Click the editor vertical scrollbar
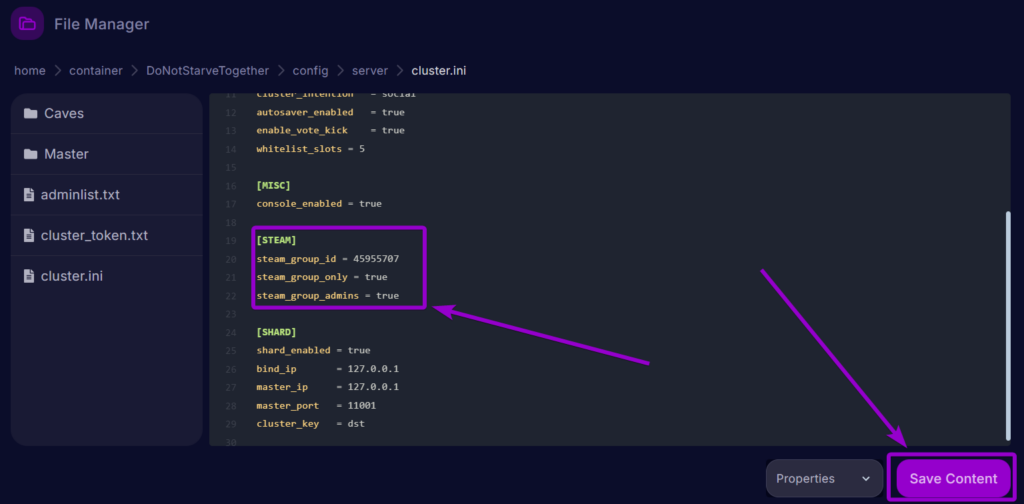Image resolution: width=1024 pixels, height=504 pixels. (1007, 325)
